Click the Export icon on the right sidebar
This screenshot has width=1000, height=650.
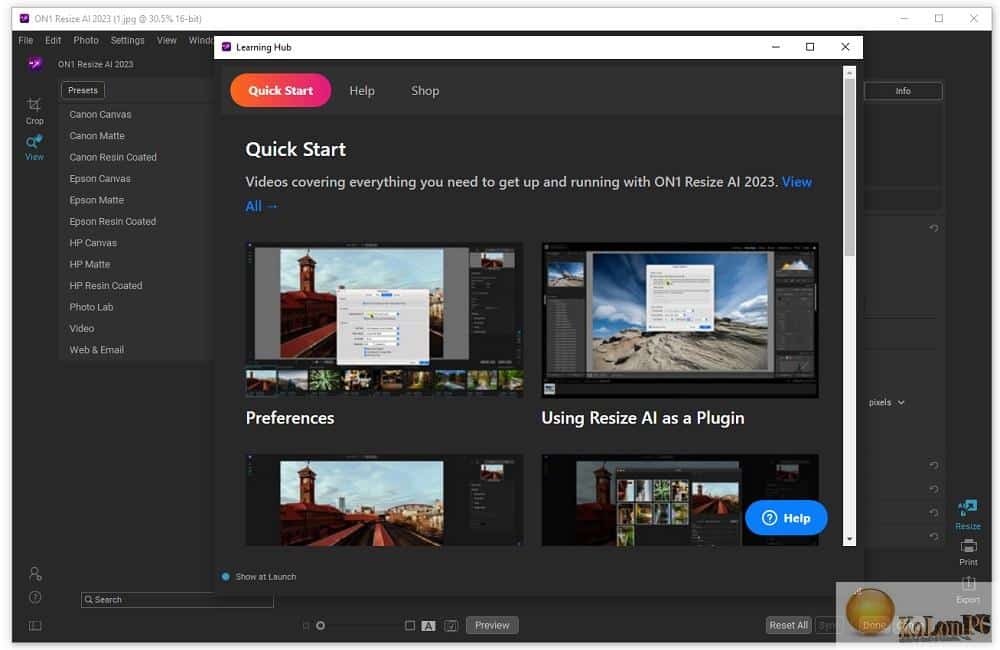coord(968,590)
